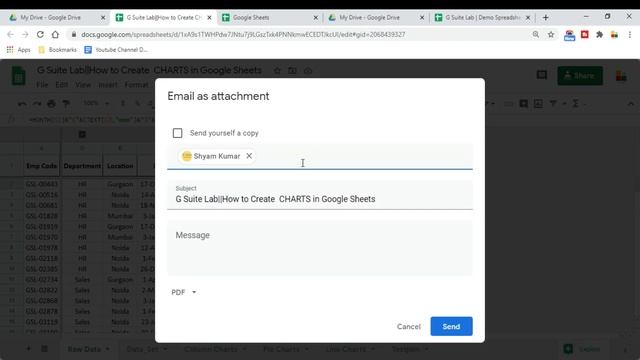The width and height of the screenshot is (640, 360).
Task: Open the PDF file type dropdown
Action: point(184,292)
